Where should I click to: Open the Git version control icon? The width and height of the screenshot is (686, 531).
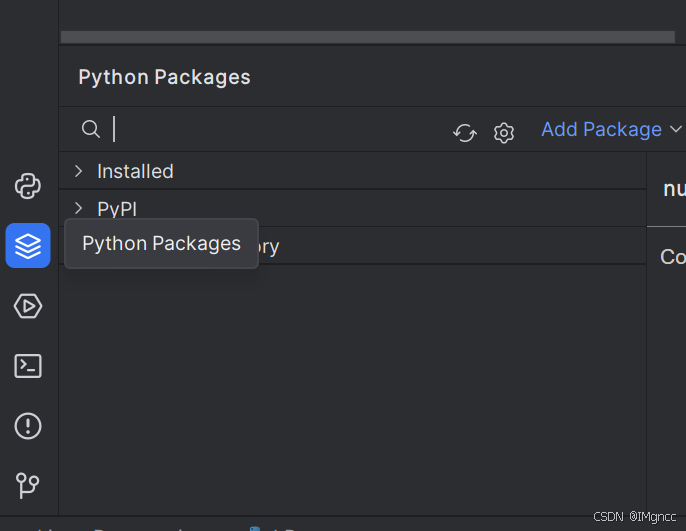[x=28, y=486]
